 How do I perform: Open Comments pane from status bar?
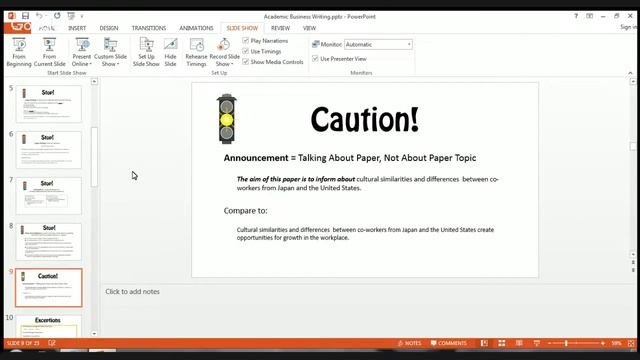pos(448,343)
